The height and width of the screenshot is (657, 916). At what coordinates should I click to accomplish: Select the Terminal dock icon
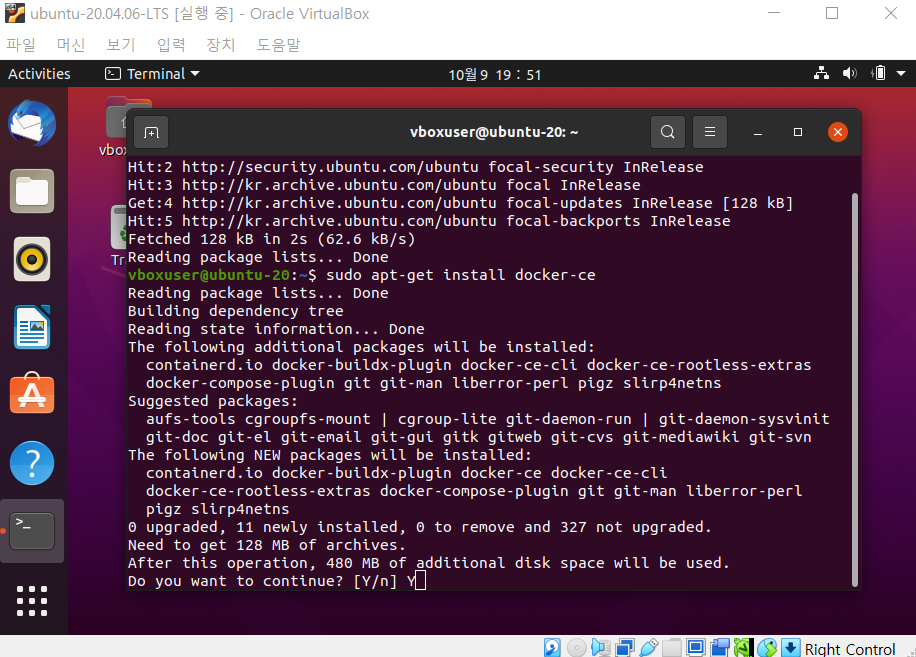point(32,531)
